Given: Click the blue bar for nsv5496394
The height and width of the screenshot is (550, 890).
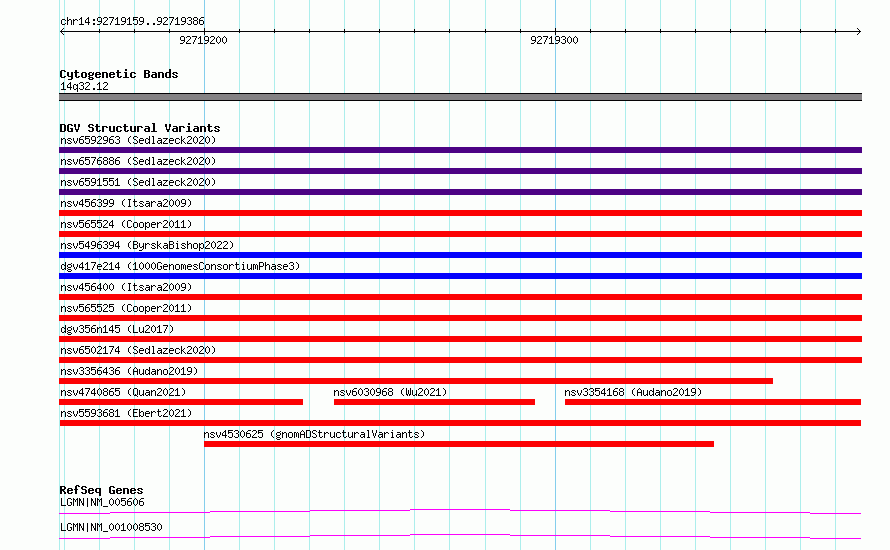Looking at the screenshot, I should (x=460, y=255).
